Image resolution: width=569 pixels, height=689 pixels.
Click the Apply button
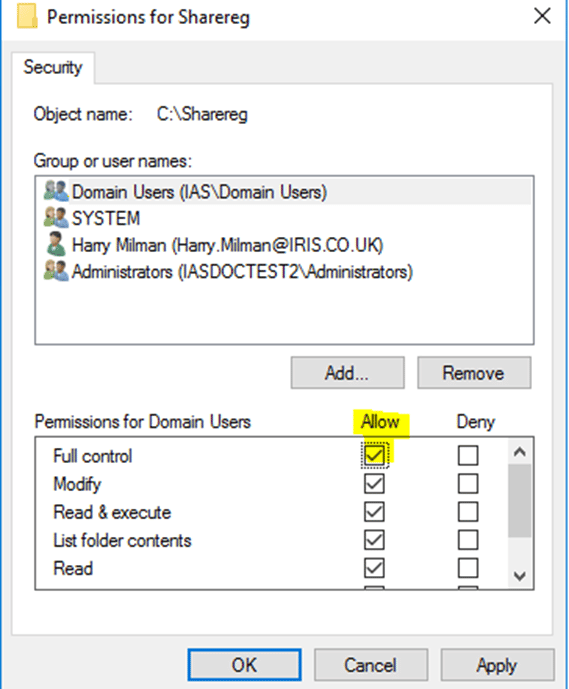tap(497, 664)
